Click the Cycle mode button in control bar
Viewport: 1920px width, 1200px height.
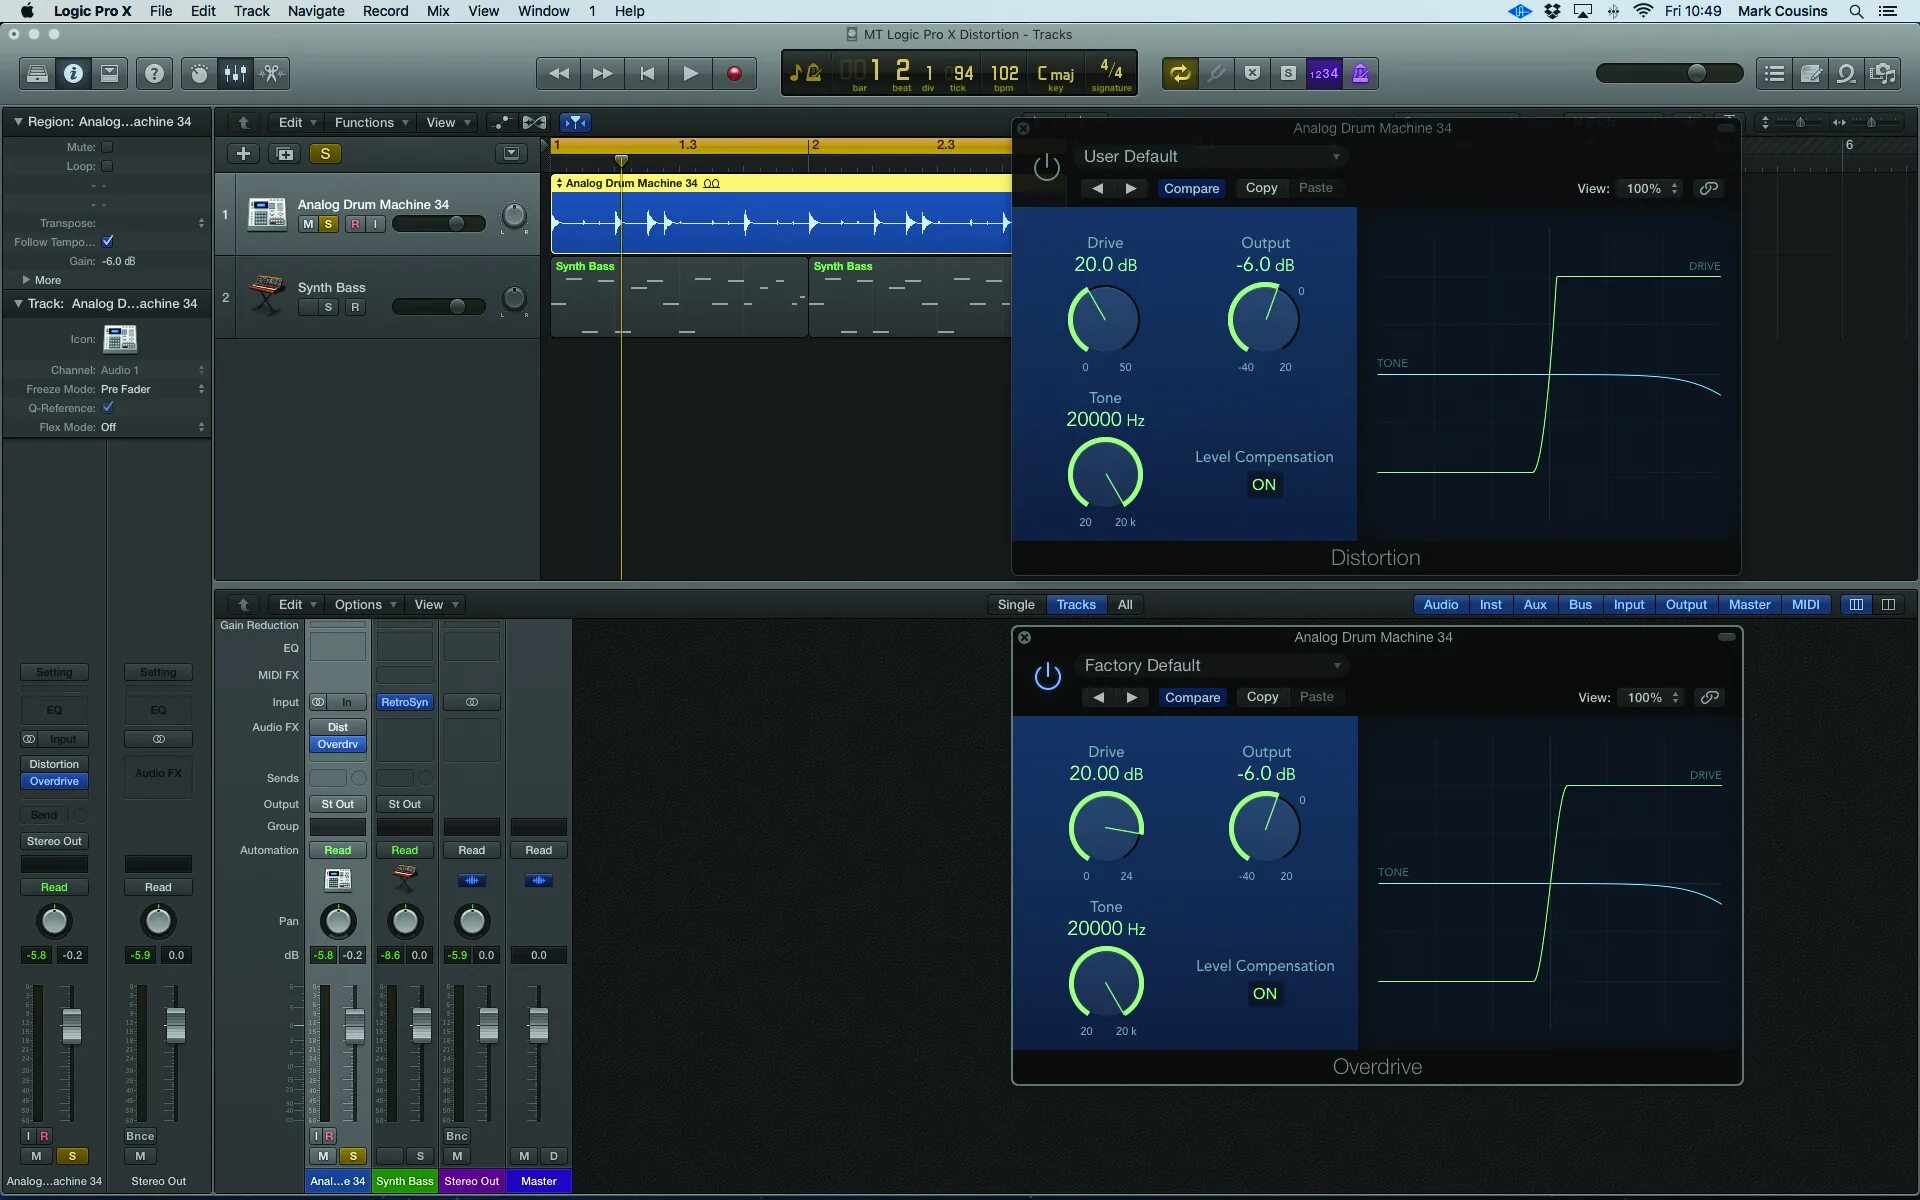[x=1180, y=73]
